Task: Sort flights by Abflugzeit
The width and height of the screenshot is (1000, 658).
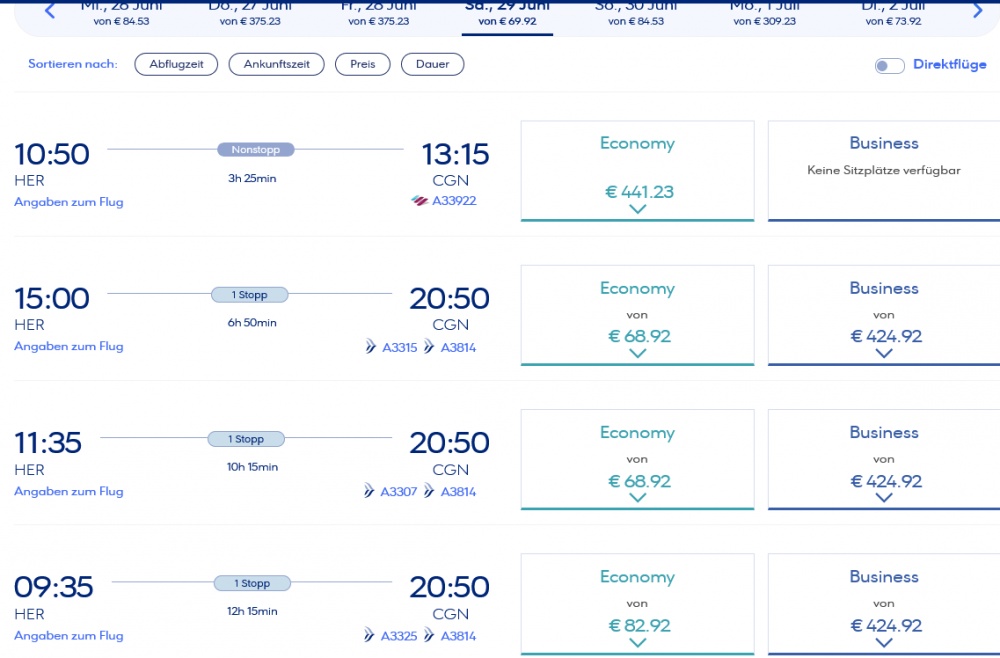Action: pyautogui.click(x=176, y=64)
